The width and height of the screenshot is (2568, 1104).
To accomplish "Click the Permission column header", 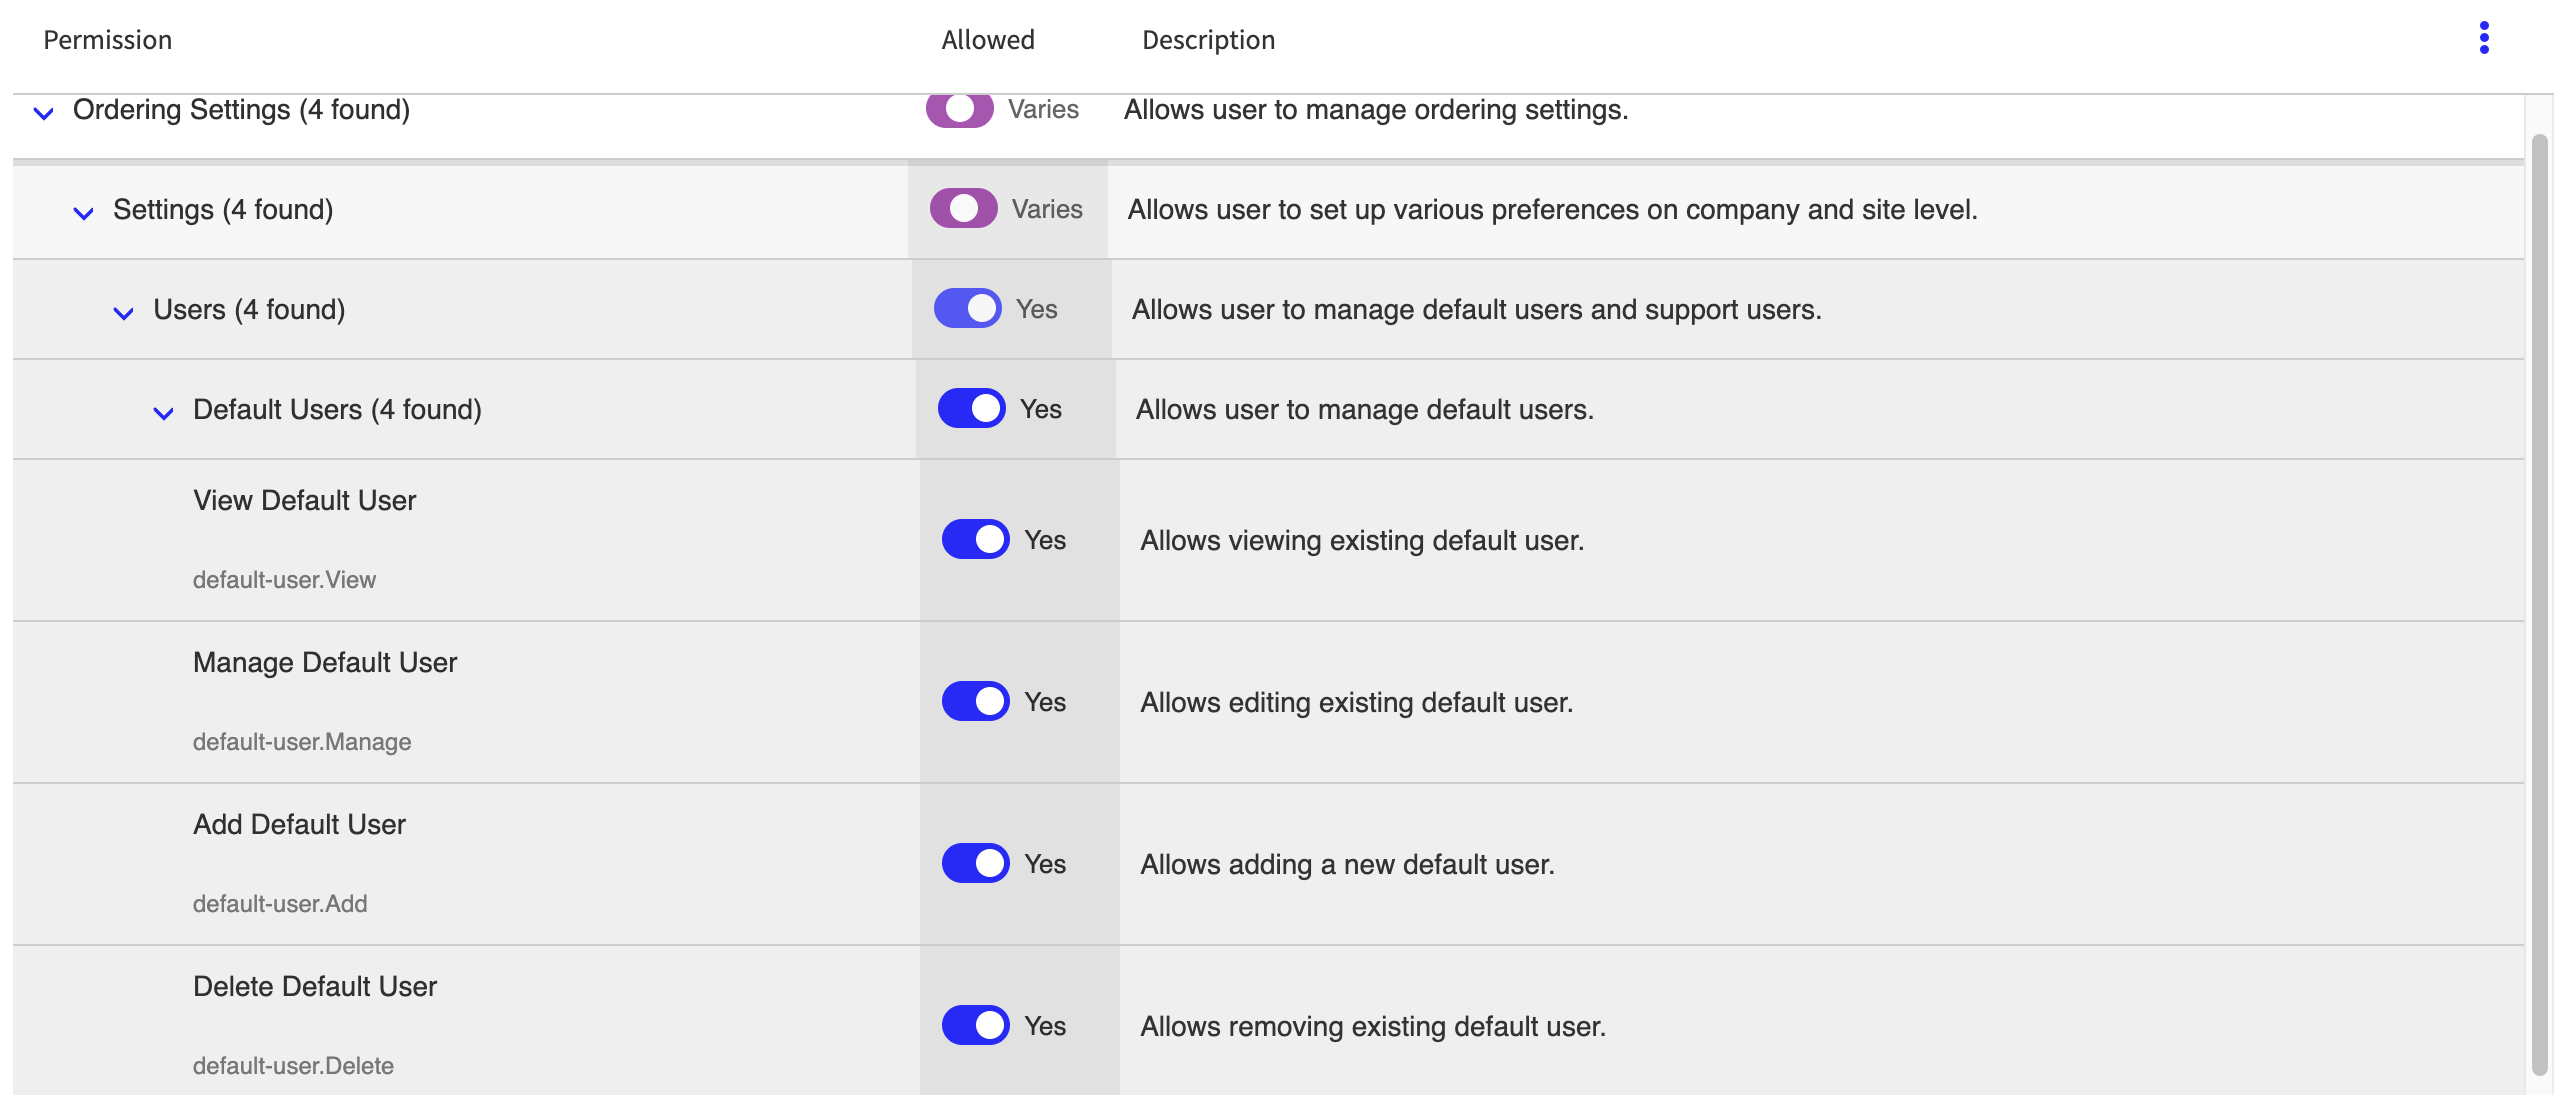I will tap(107, 40).
